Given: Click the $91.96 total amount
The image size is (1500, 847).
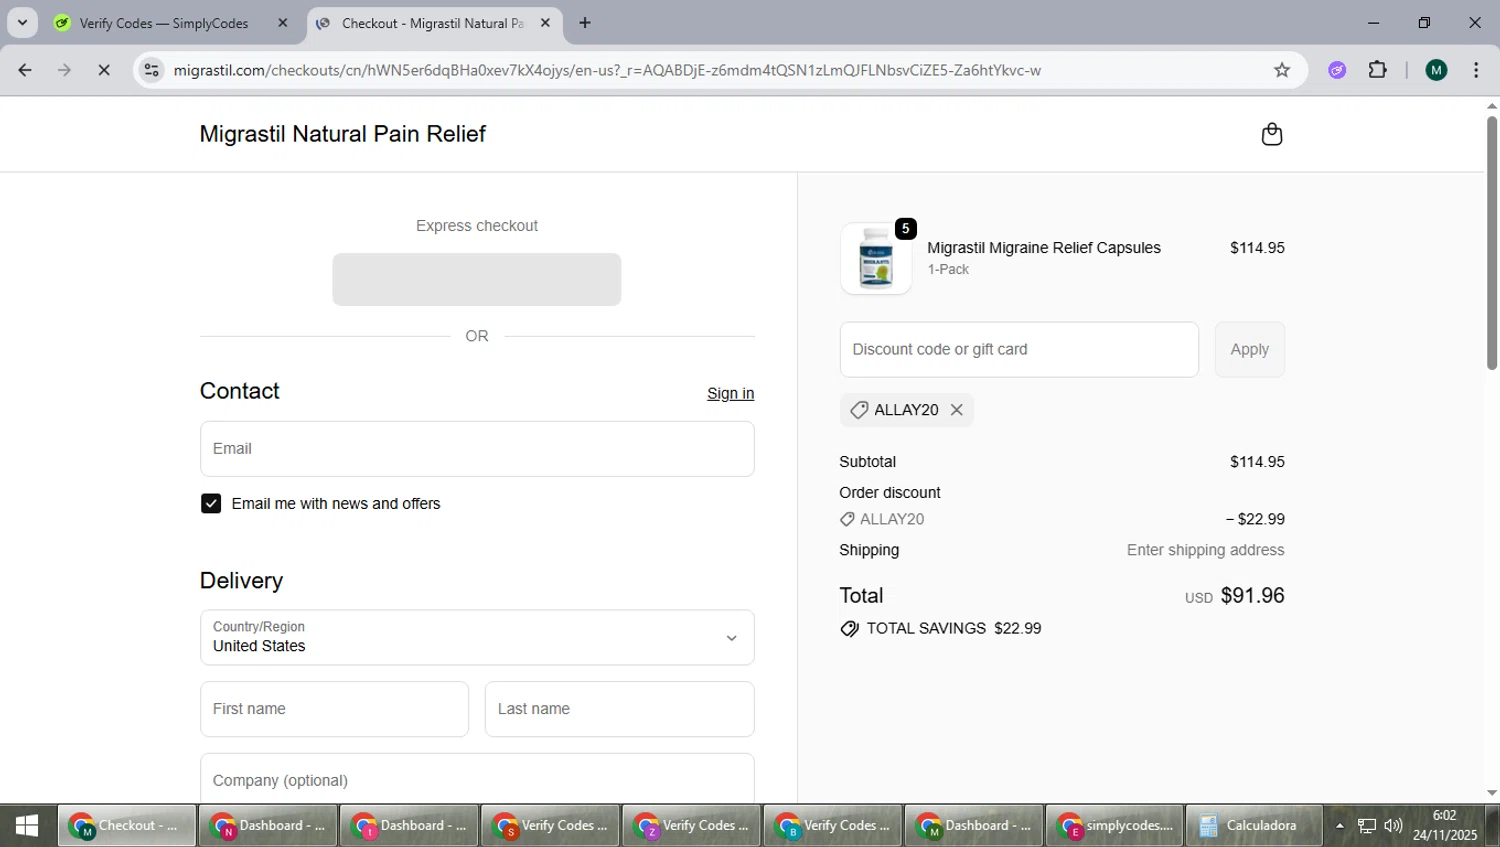Looking at the screenshot, I should [1252, 596].
